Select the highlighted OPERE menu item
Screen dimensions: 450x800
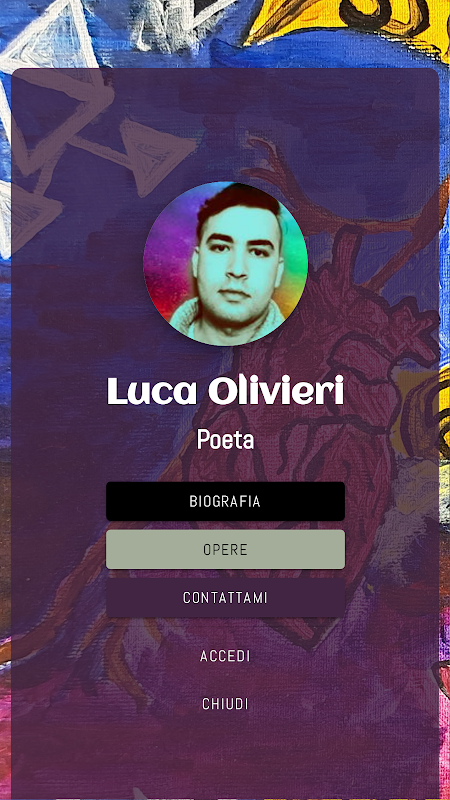pos(226,549)
